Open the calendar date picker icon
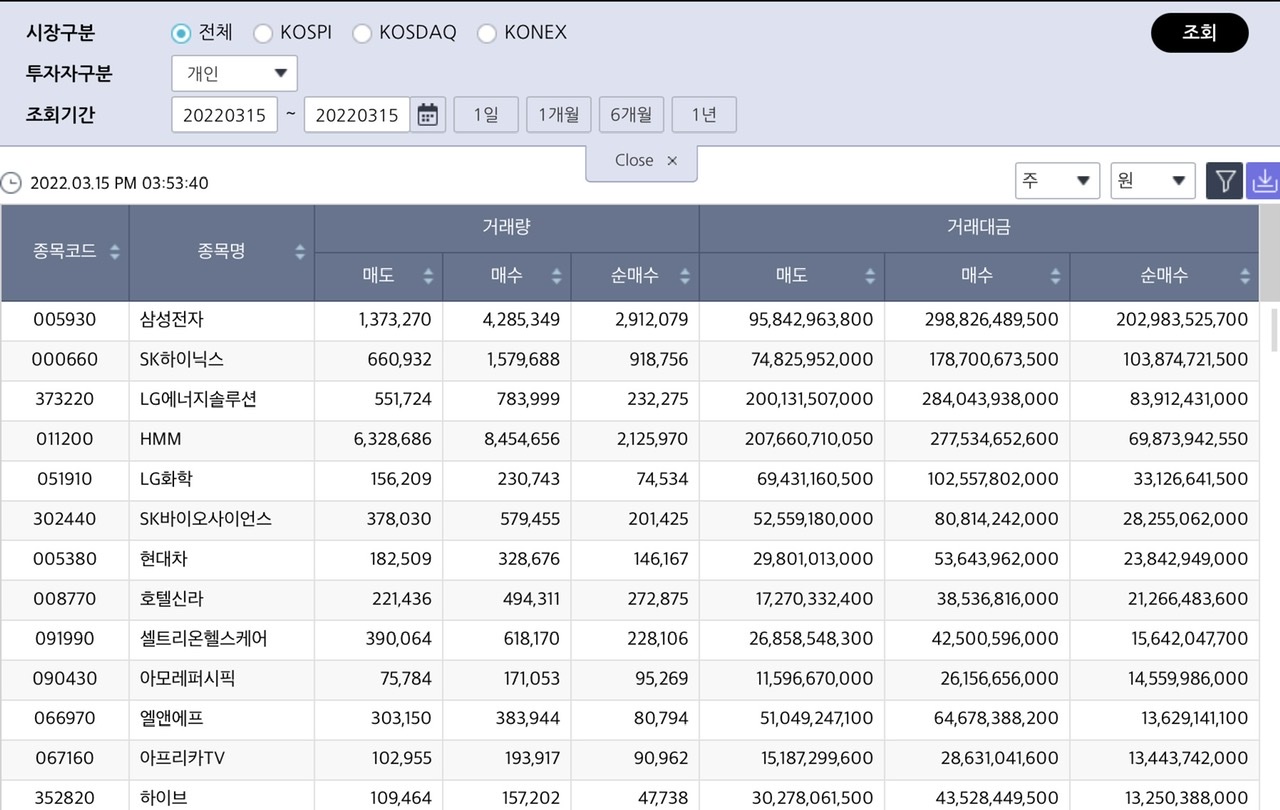The image size is (1280, 810). point(428,115)
